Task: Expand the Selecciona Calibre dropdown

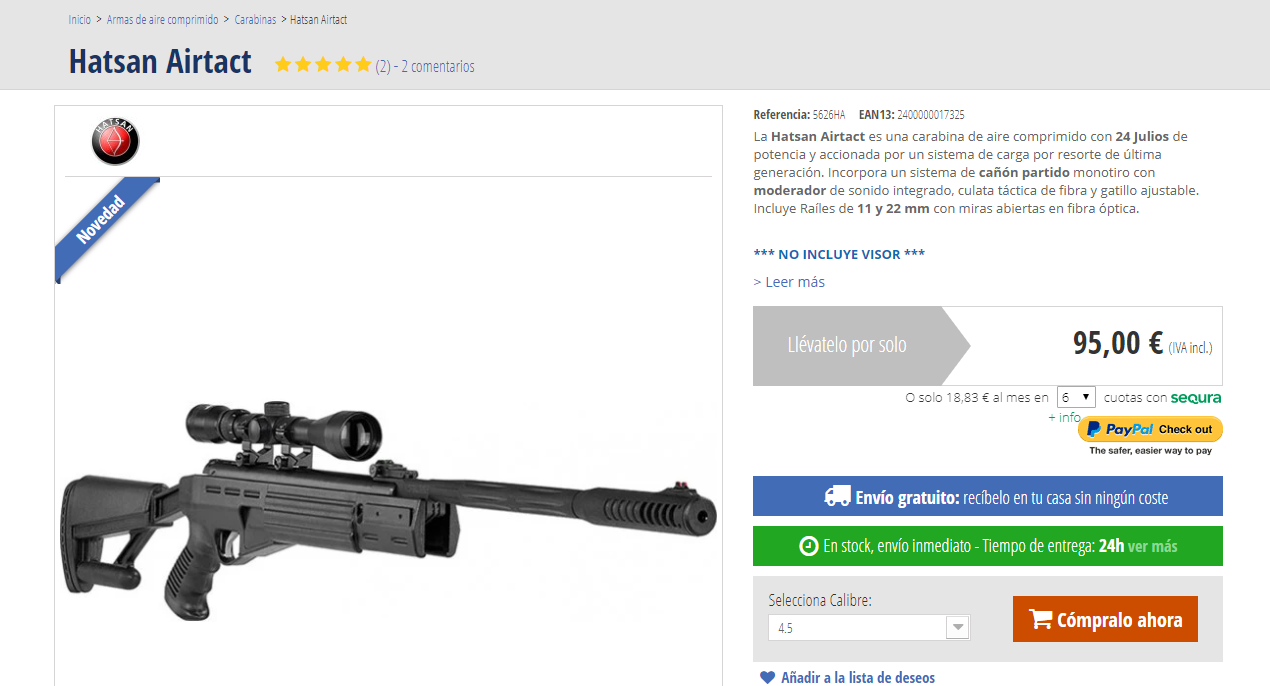Action: (x=869, y=628)
